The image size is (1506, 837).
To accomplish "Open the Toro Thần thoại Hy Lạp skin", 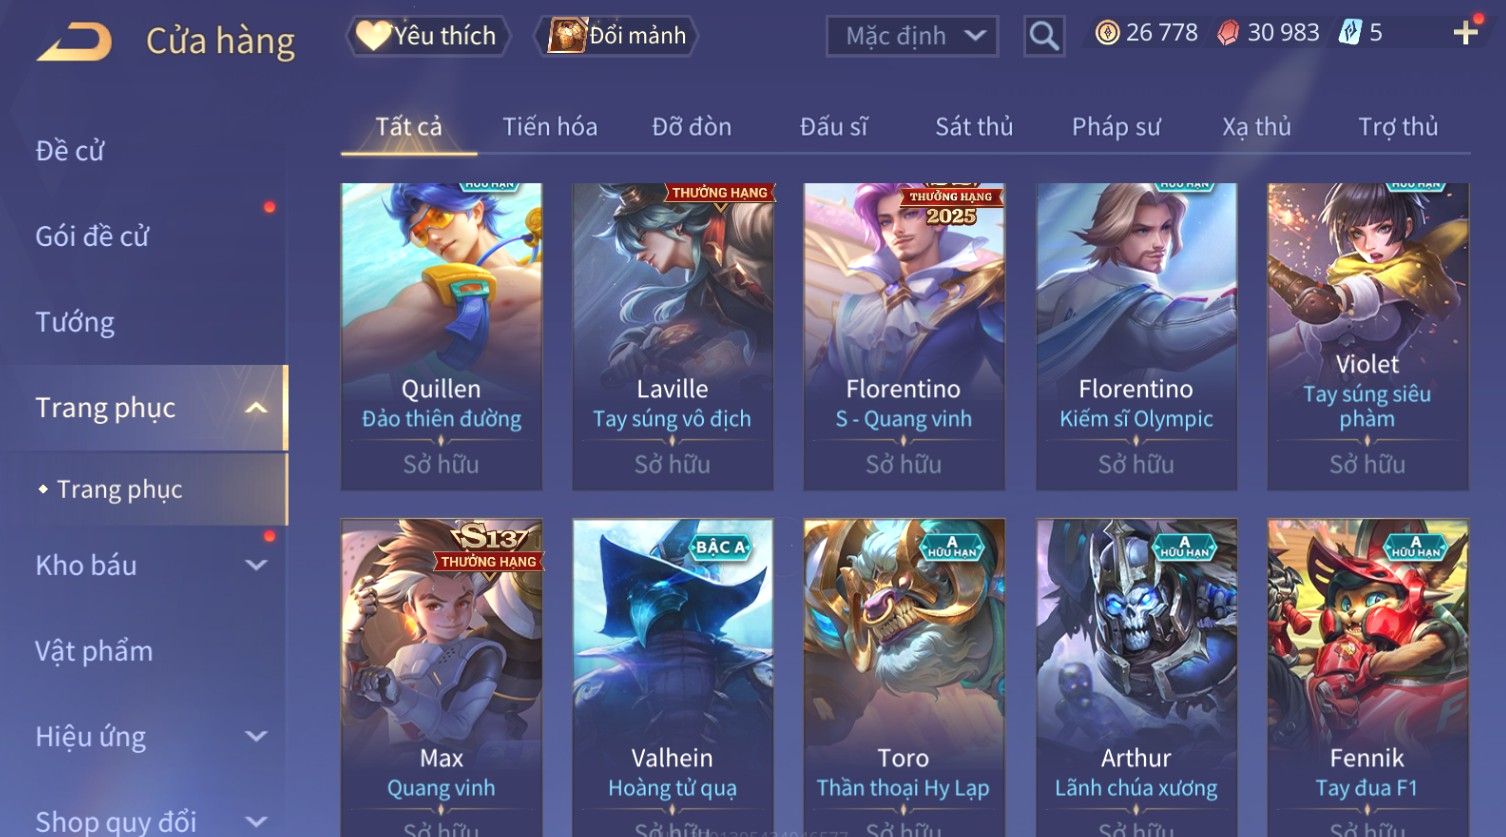I will 903,677.
